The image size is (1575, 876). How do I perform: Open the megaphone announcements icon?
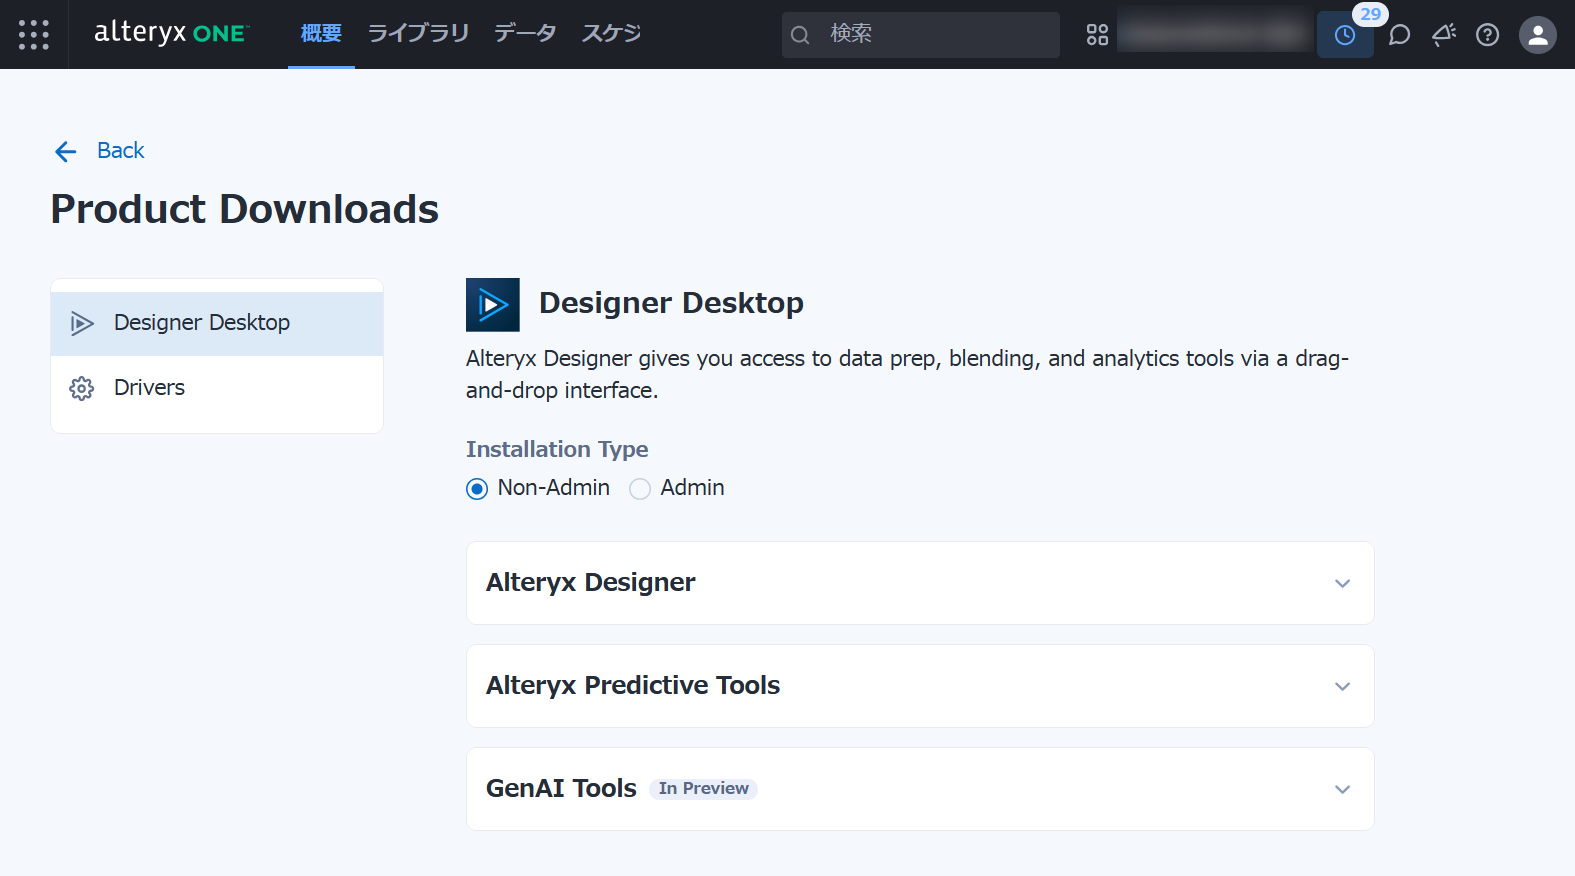(1444, 35)
